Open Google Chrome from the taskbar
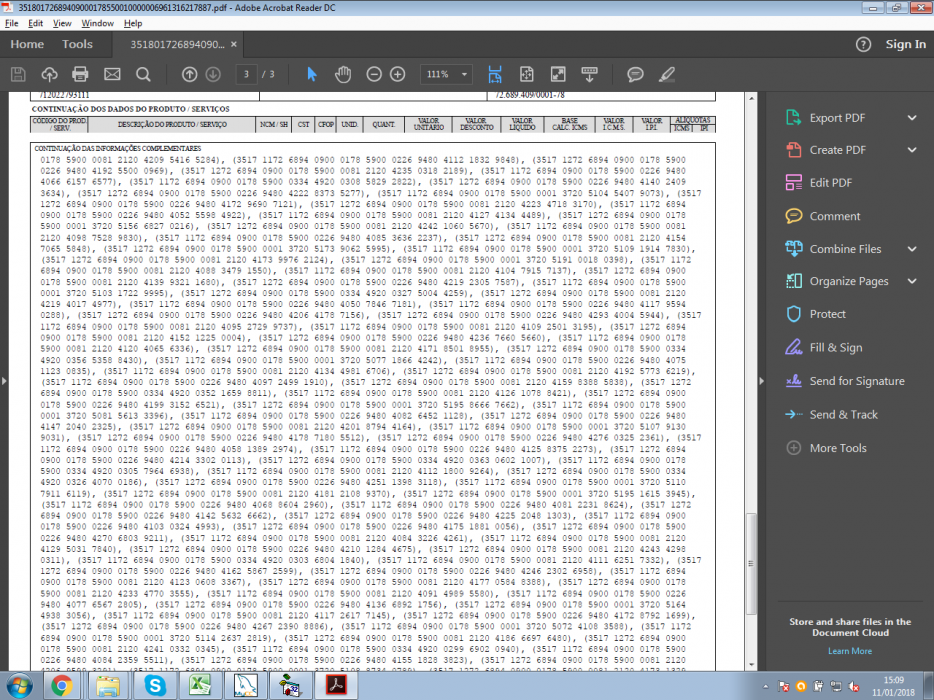 pyautogui.click(x=61, y=686)
